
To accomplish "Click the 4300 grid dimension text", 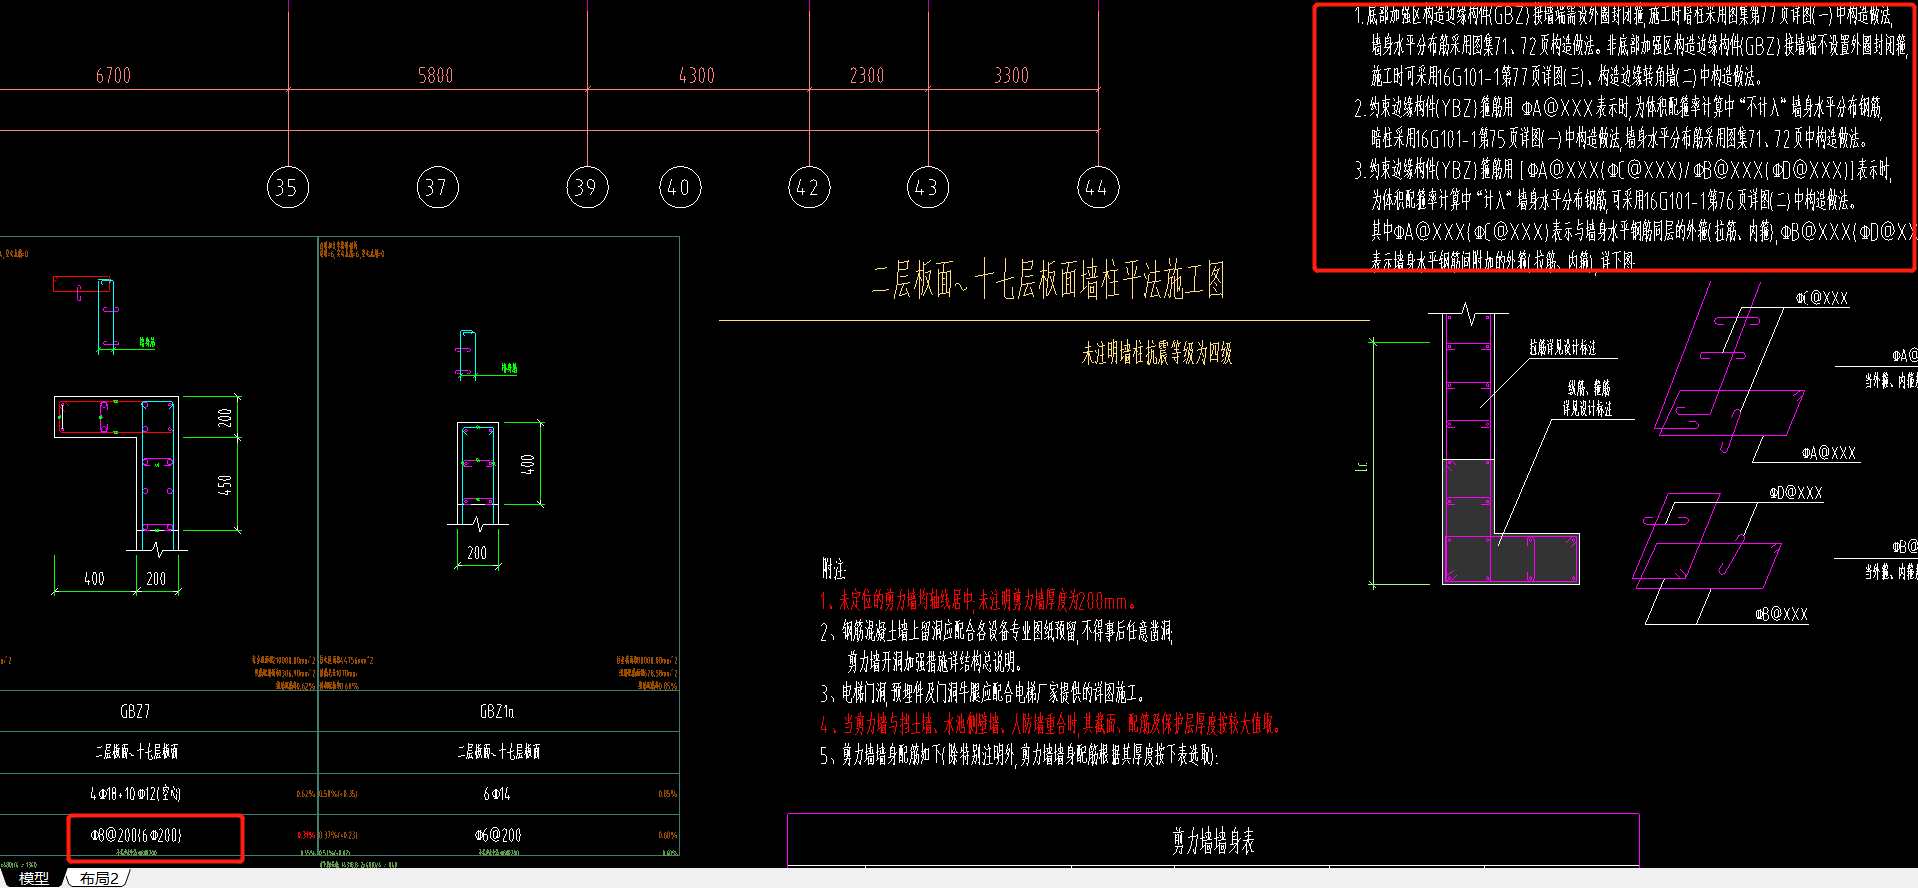I will [697, 76].
